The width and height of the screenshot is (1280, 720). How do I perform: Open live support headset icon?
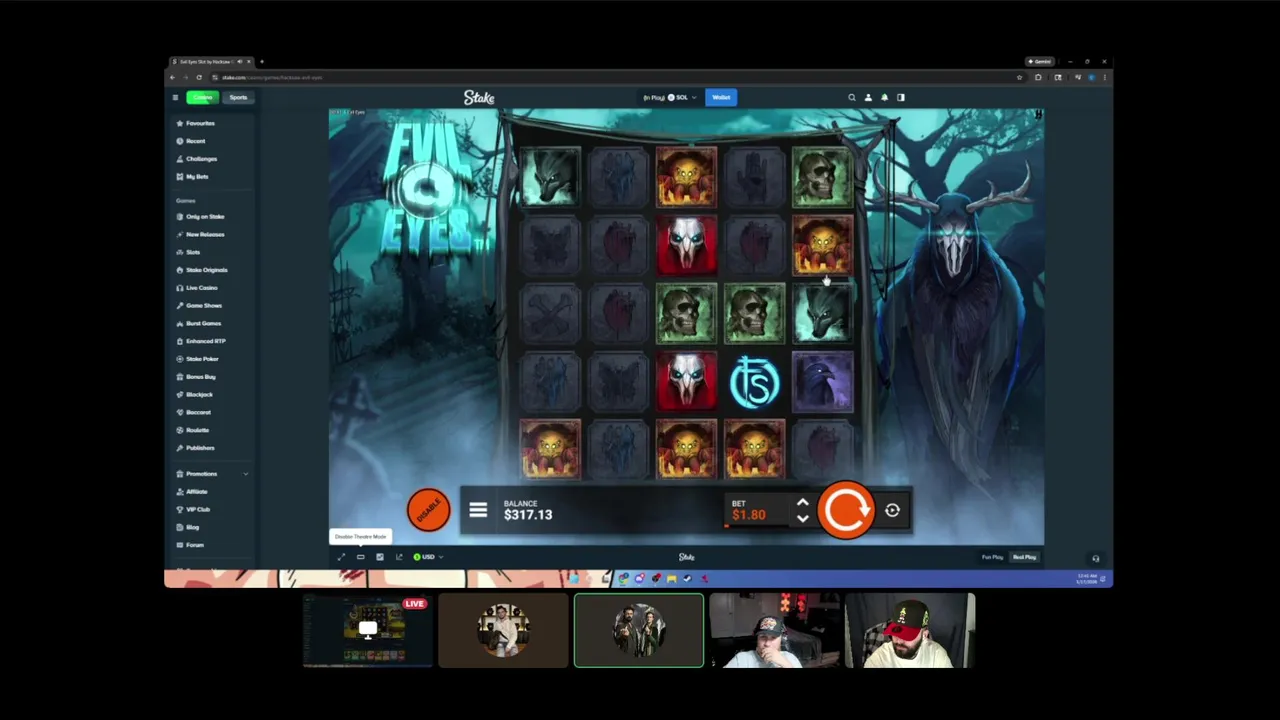pyautogui.click(x=1095, y=559)
